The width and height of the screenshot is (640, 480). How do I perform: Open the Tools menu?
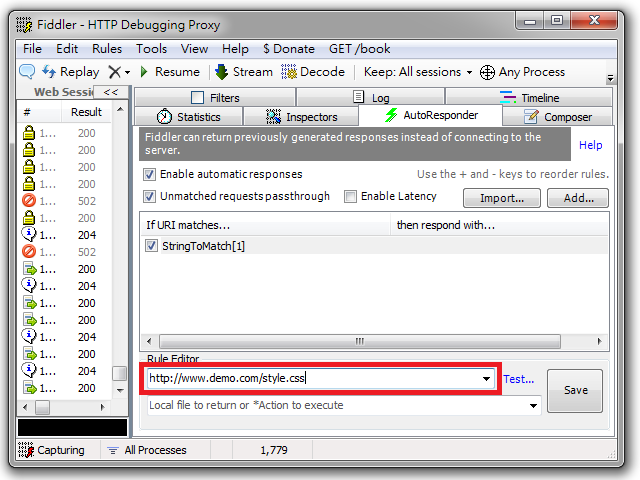151,49
